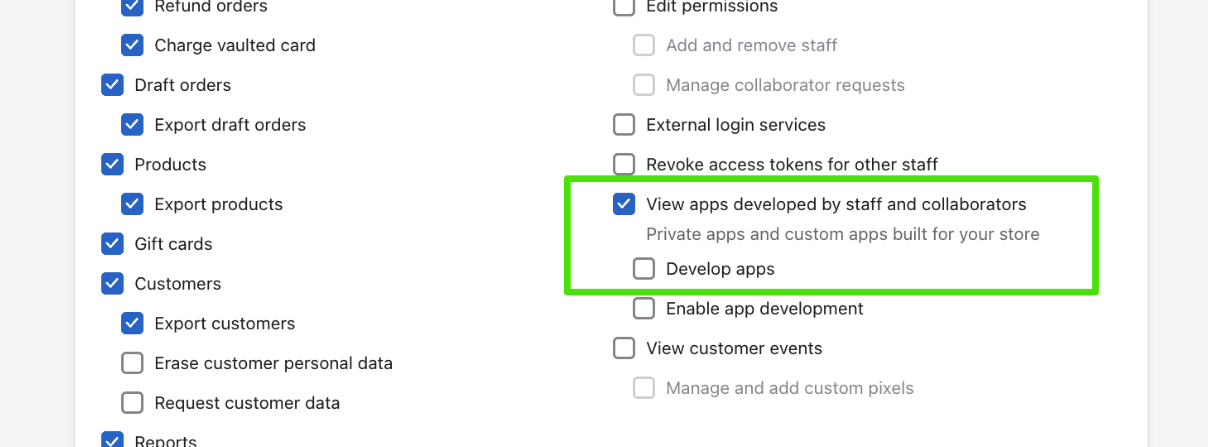Enable Erase customer personal data
This screenshot has height=447, width=1208.
(x=132, y=363)
